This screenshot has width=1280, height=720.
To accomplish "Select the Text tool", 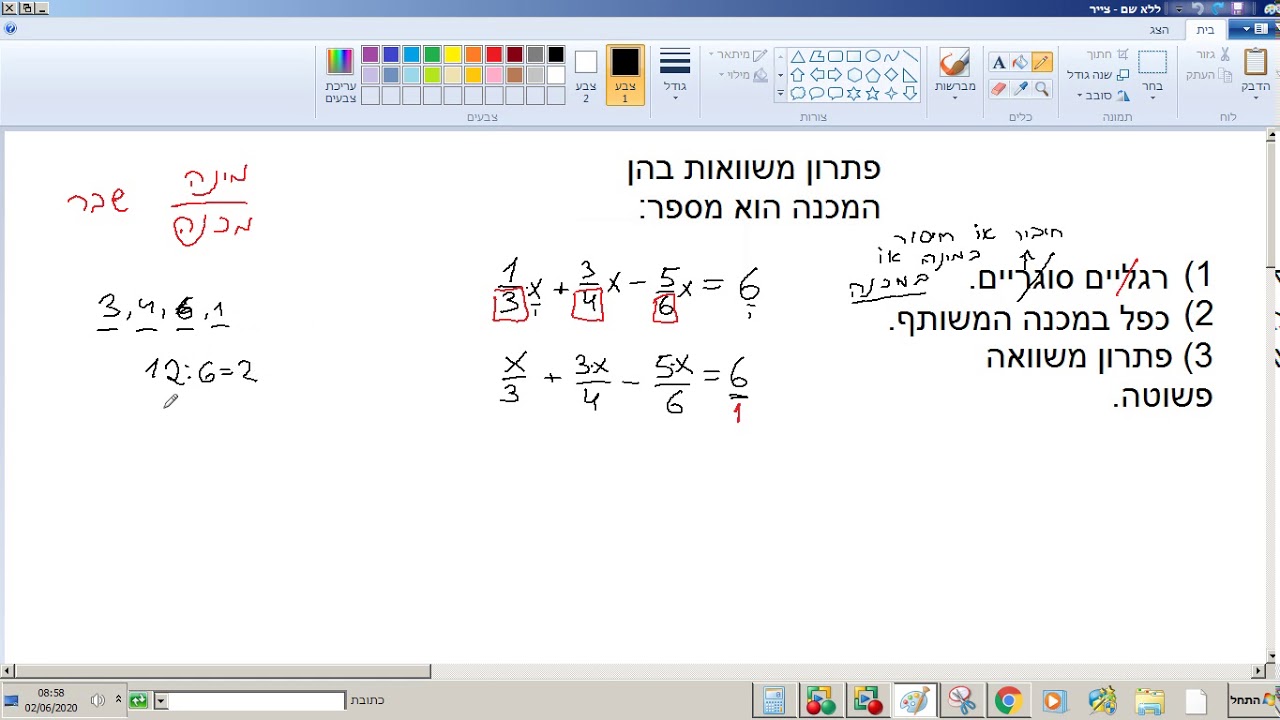I will click(x=998, y=63).
